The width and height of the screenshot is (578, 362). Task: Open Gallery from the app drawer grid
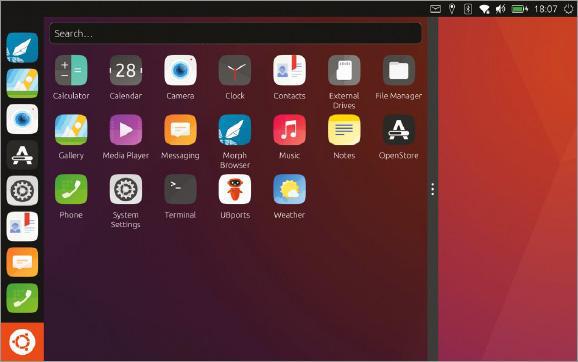point(71,130)
